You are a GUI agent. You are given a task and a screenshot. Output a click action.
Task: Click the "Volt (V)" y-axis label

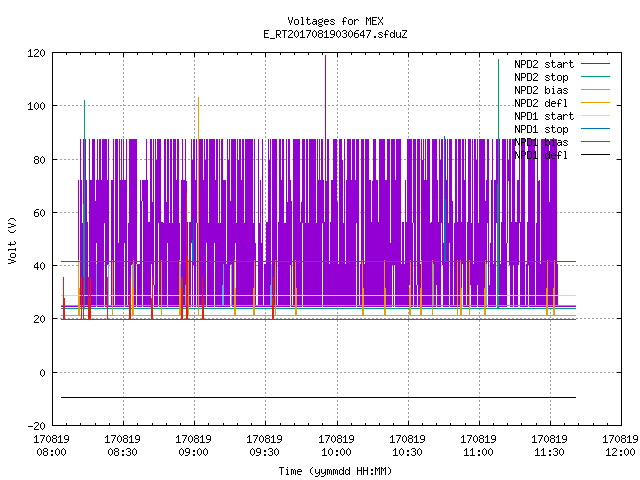(x=12, y=240)
